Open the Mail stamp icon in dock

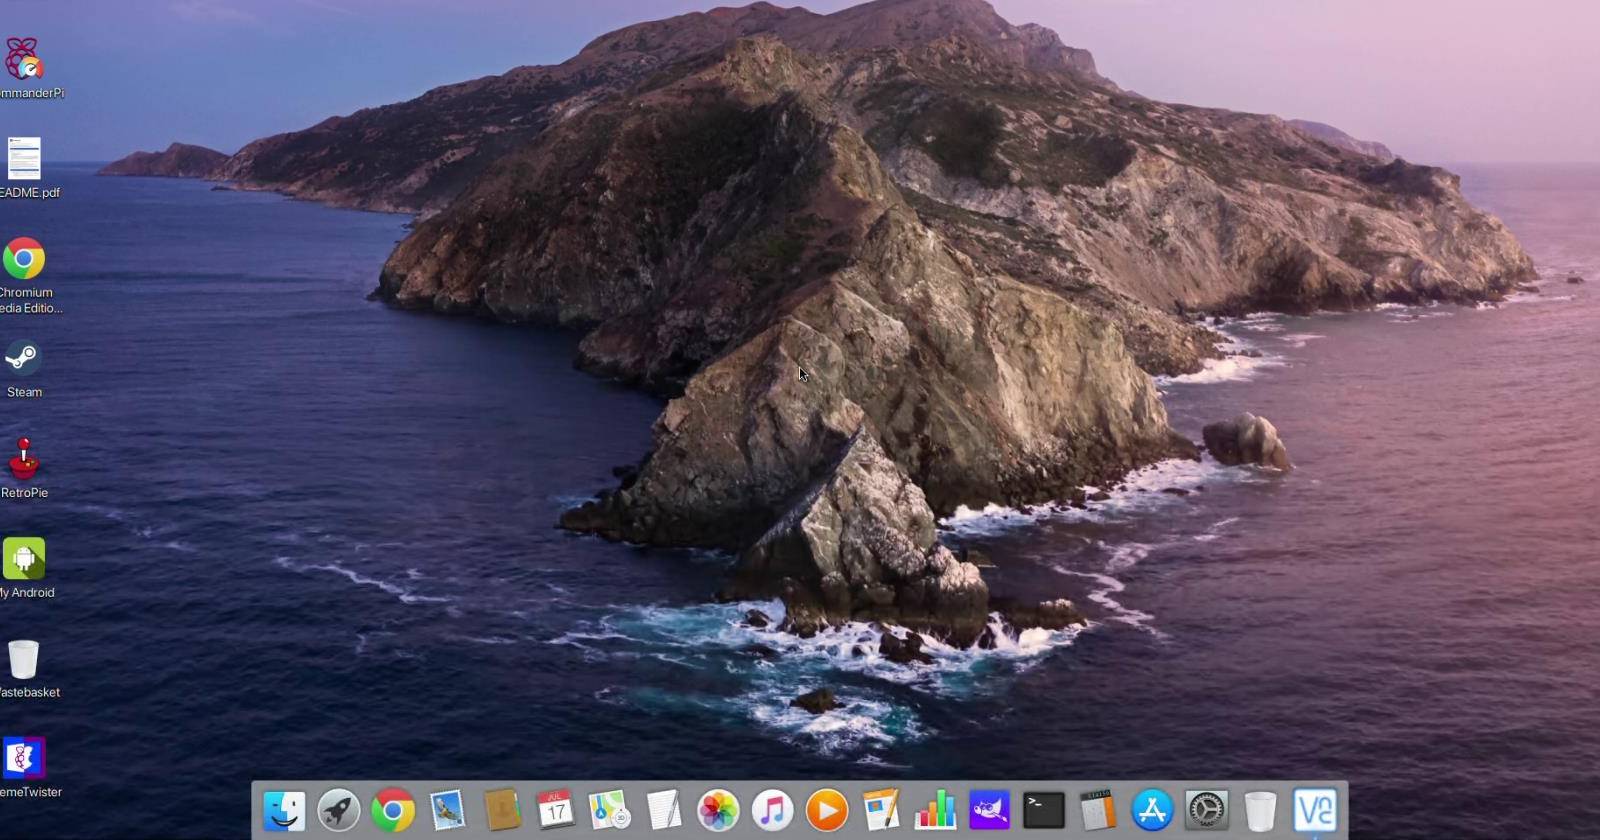pyautogui.click(x=447, y=810)
